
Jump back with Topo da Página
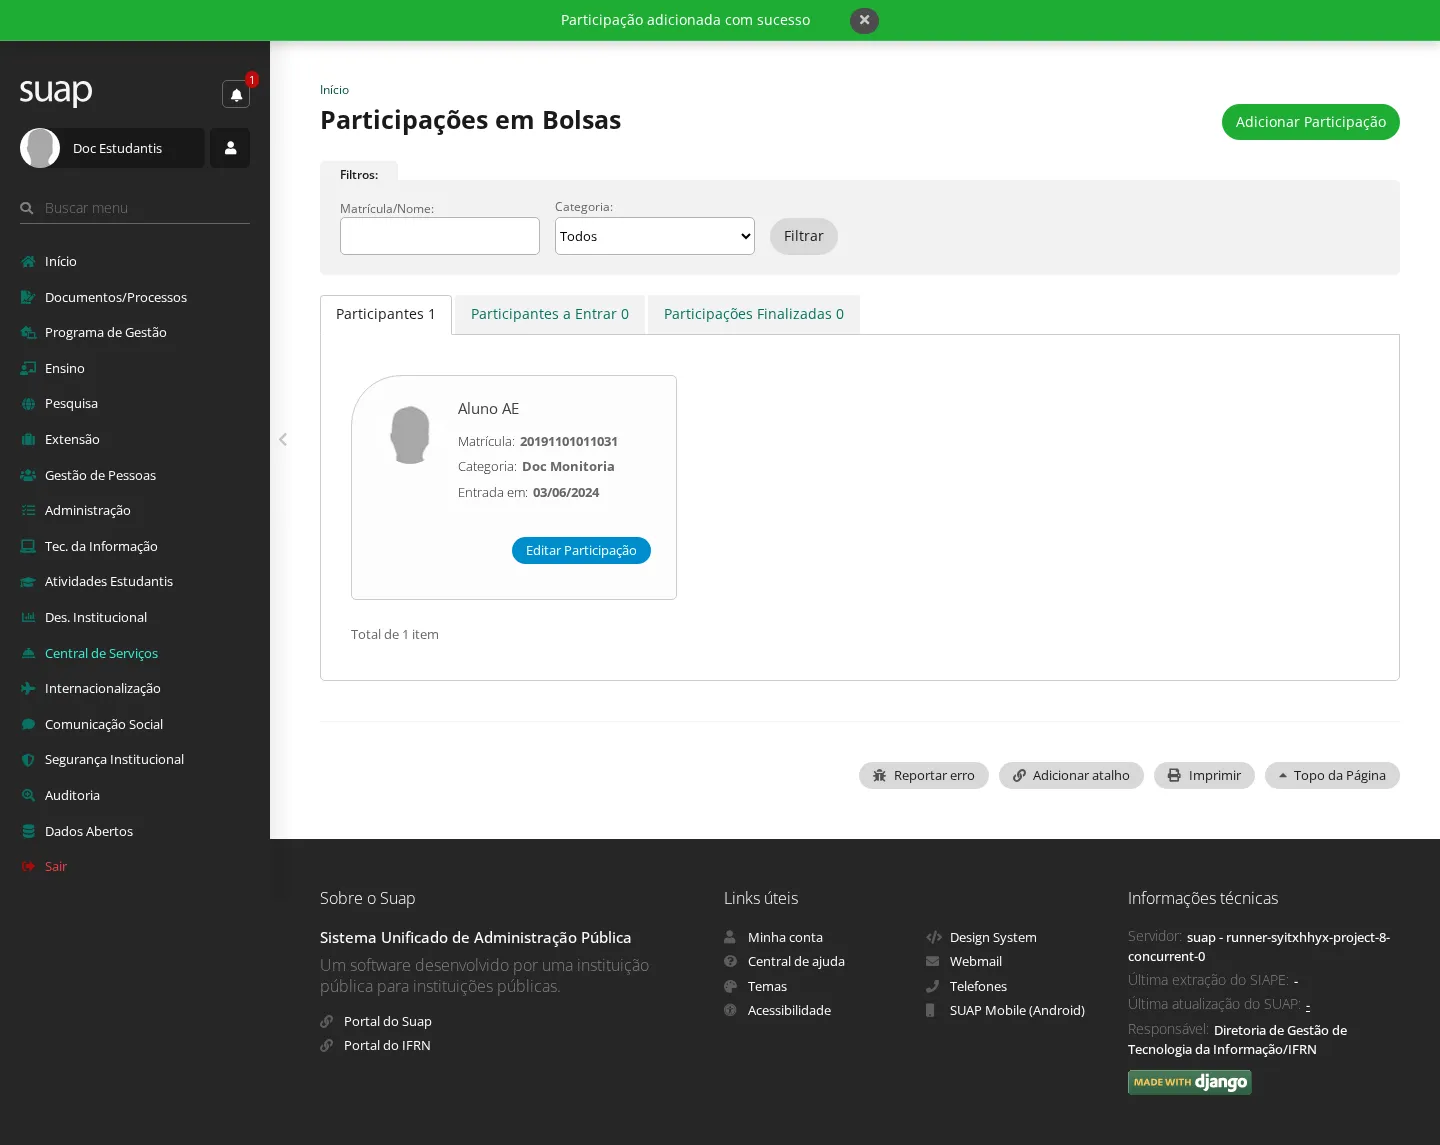(1332, 775)
